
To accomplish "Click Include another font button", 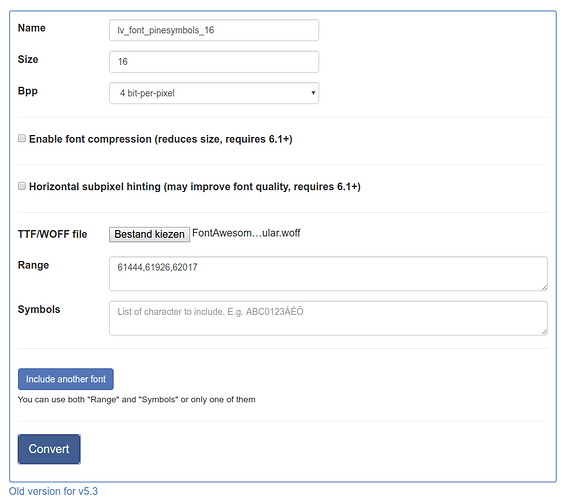I will (x=66, y=379).
